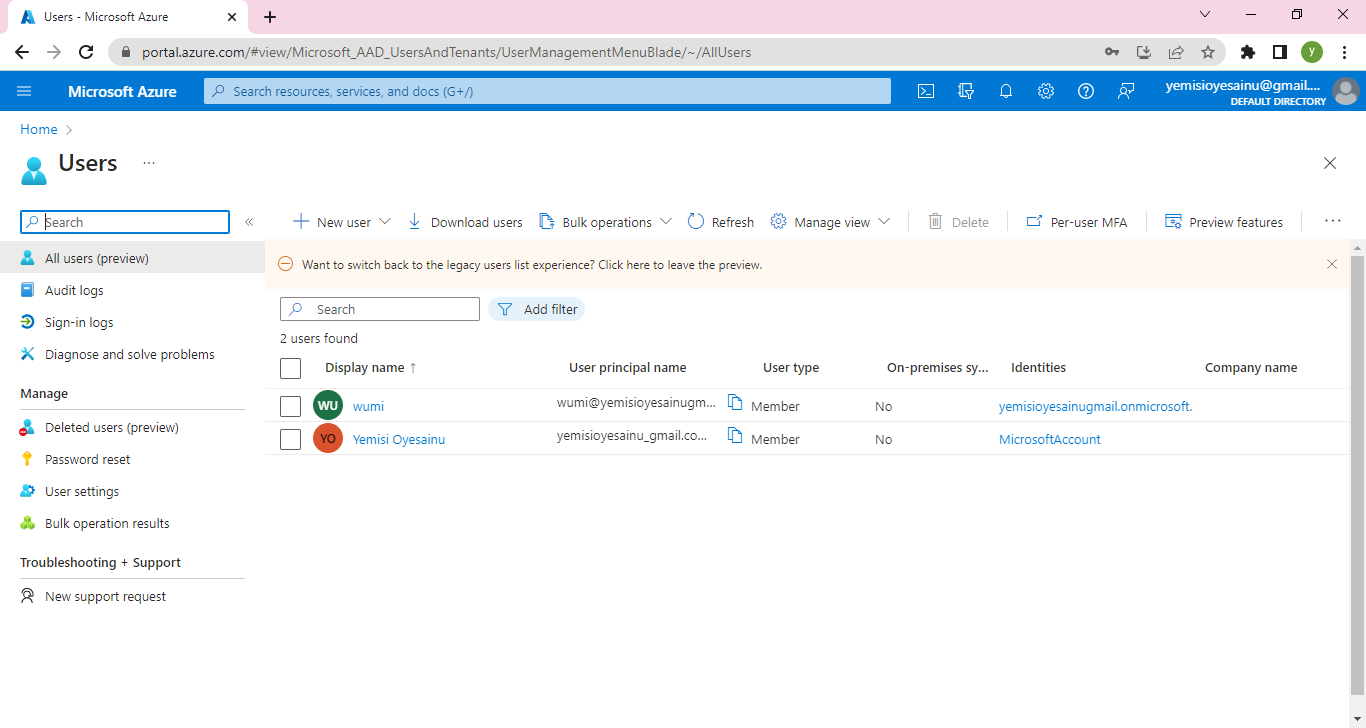The width and height of the screenshot is (1366, 728).
Task: Open a new browser tab
Action: point(270,17)
